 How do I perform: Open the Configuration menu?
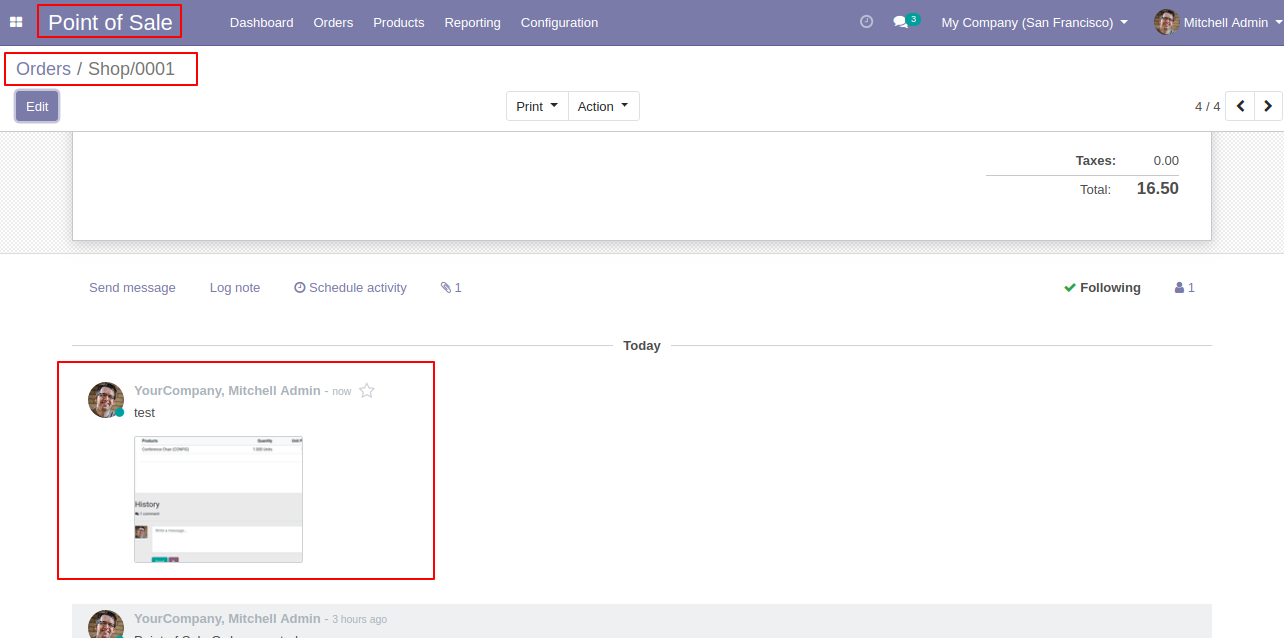(x=560, y=22)
